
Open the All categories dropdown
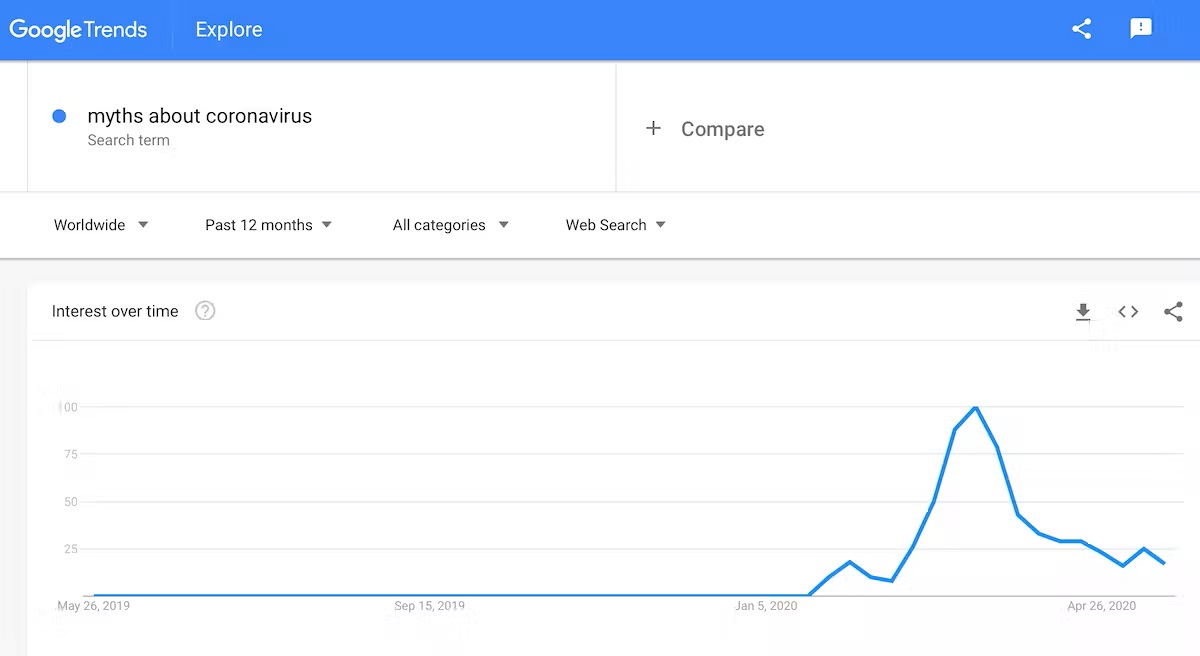pyautogui.click(x=451, y=225)
